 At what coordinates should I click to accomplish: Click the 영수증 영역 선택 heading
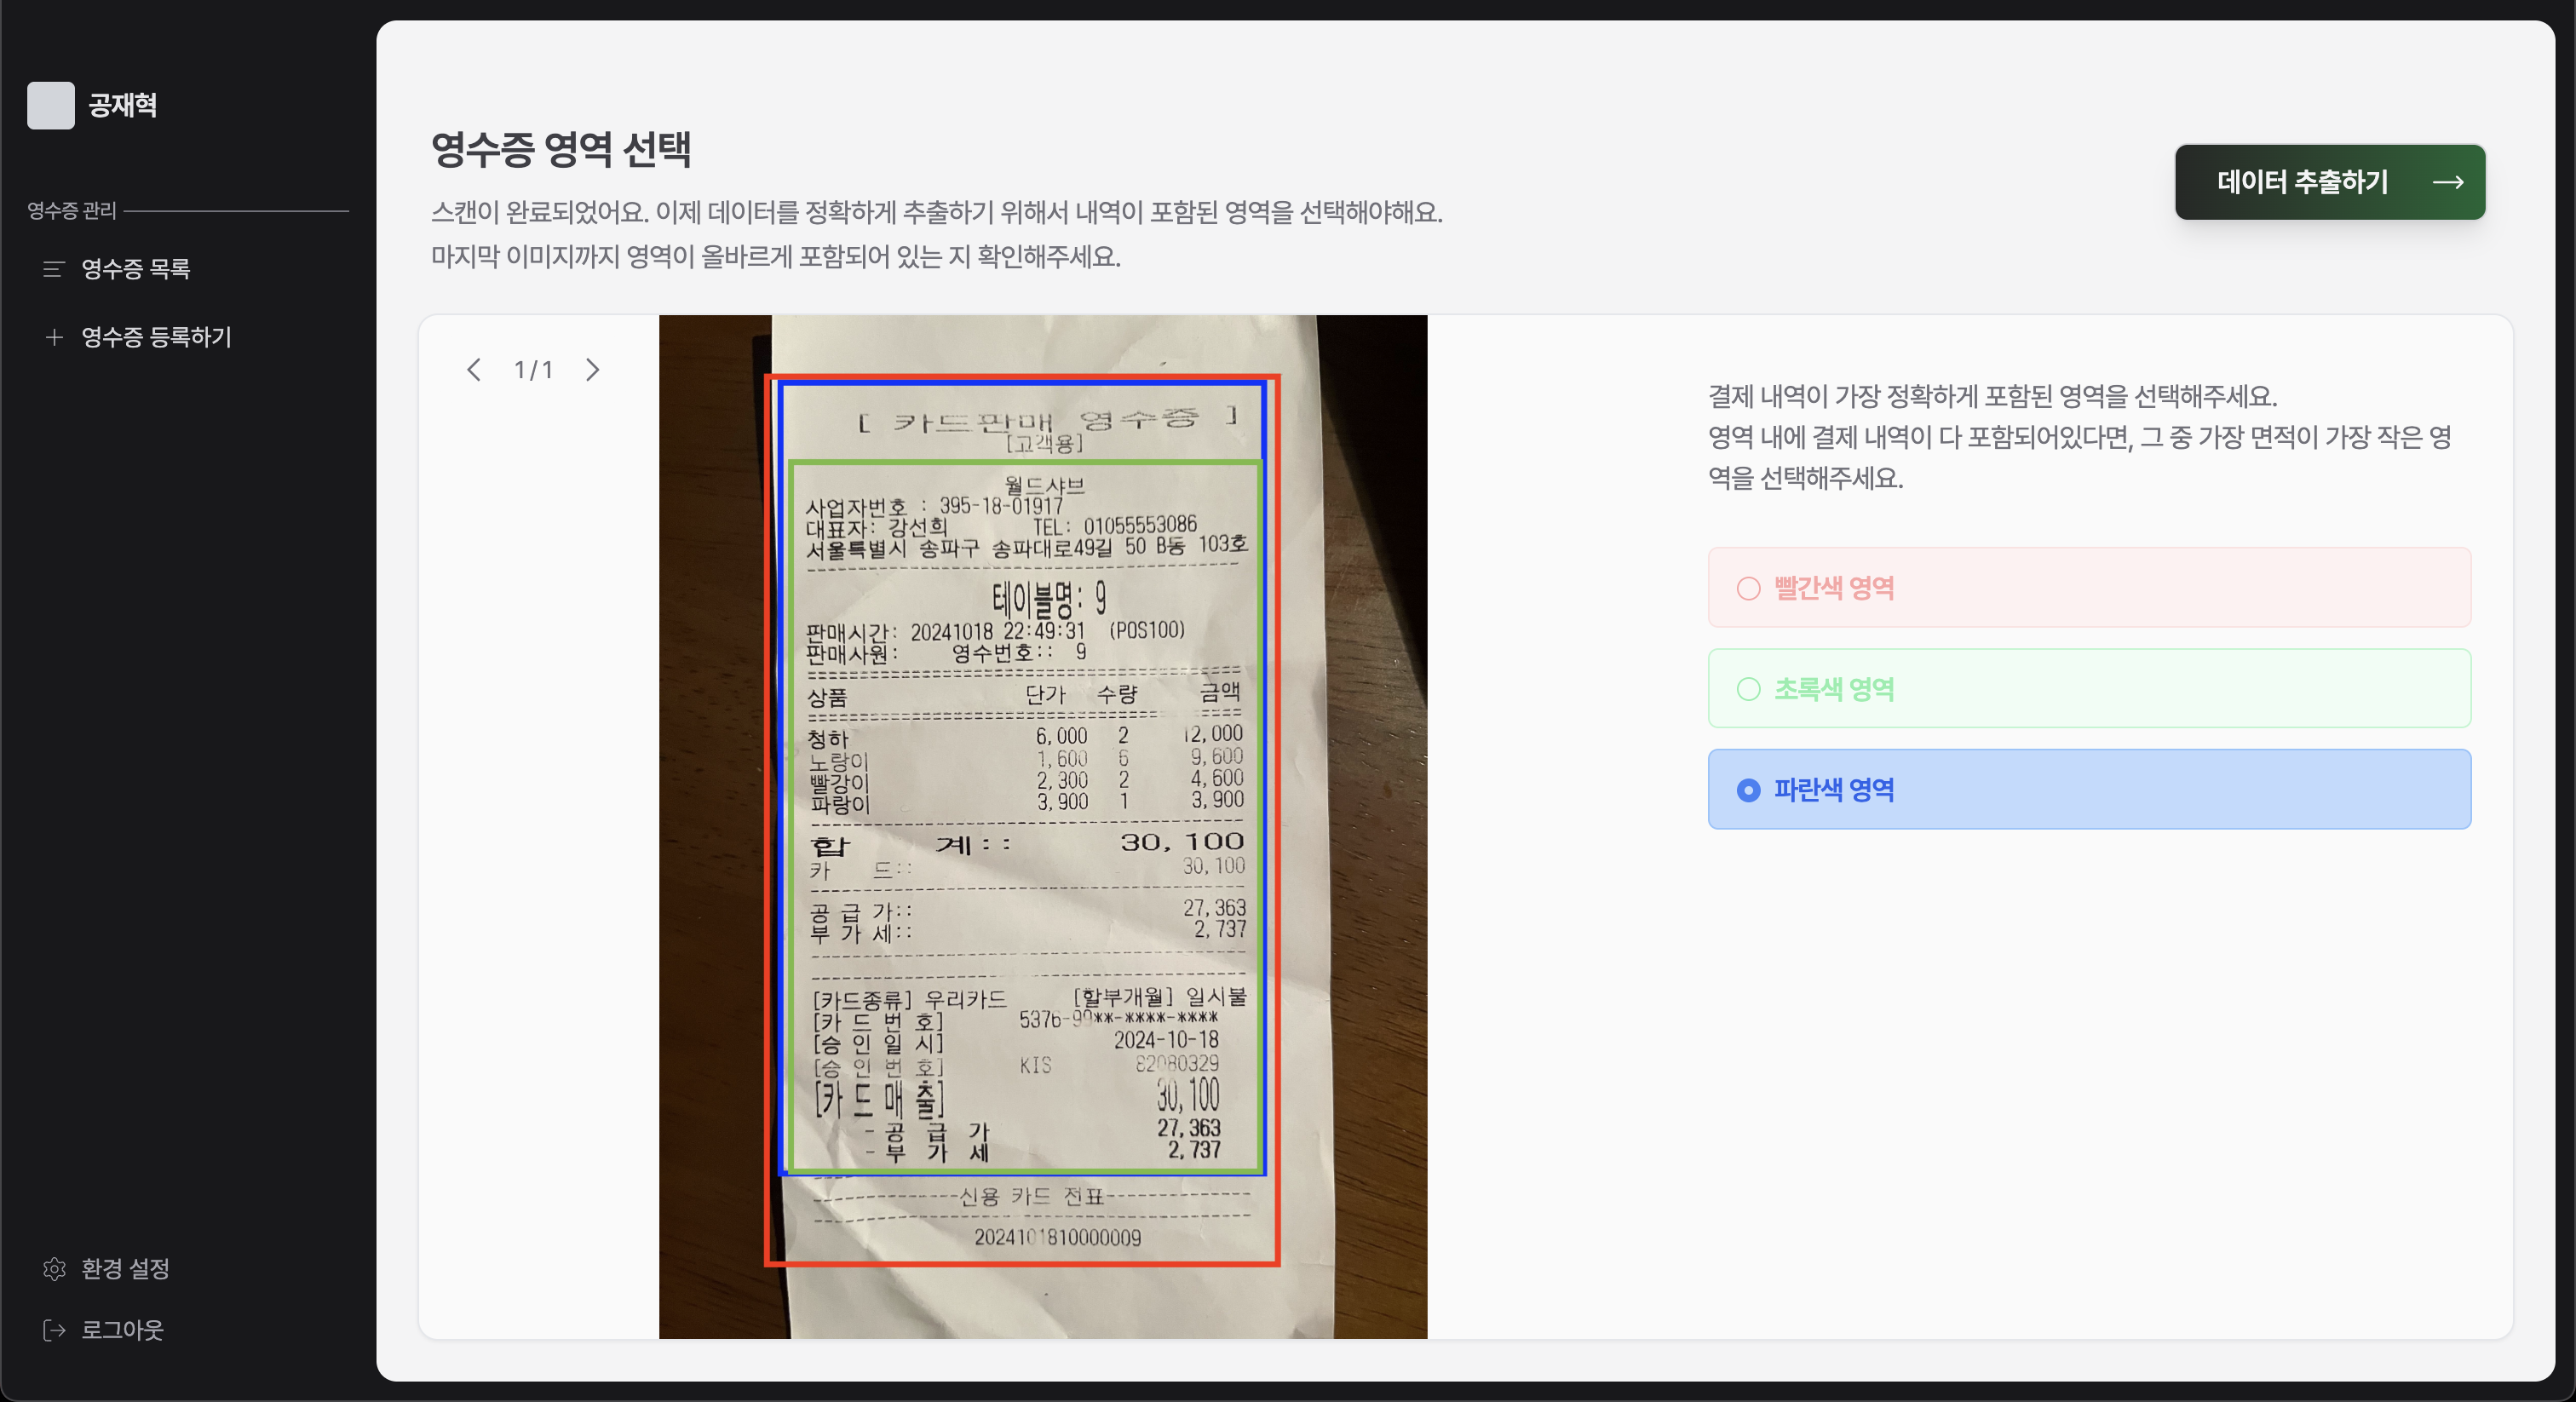[x=561, y=149]
